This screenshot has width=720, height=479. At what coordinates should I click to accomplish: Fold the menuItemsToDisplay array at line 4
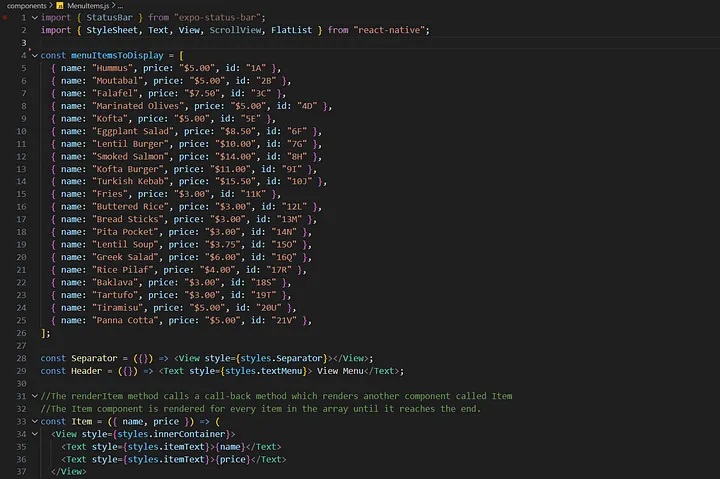[34, 54]
